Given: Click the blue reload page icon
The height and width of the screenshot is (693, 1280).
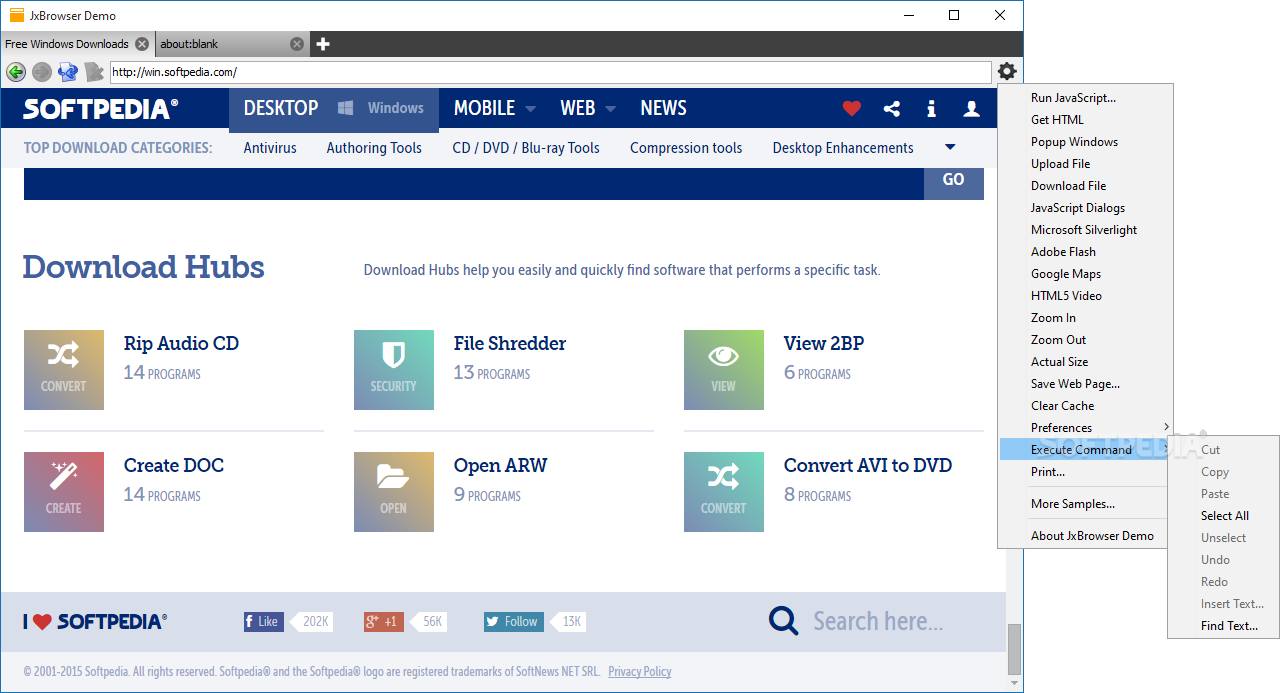Looking at the screenshot, I should tap(68, 72).
